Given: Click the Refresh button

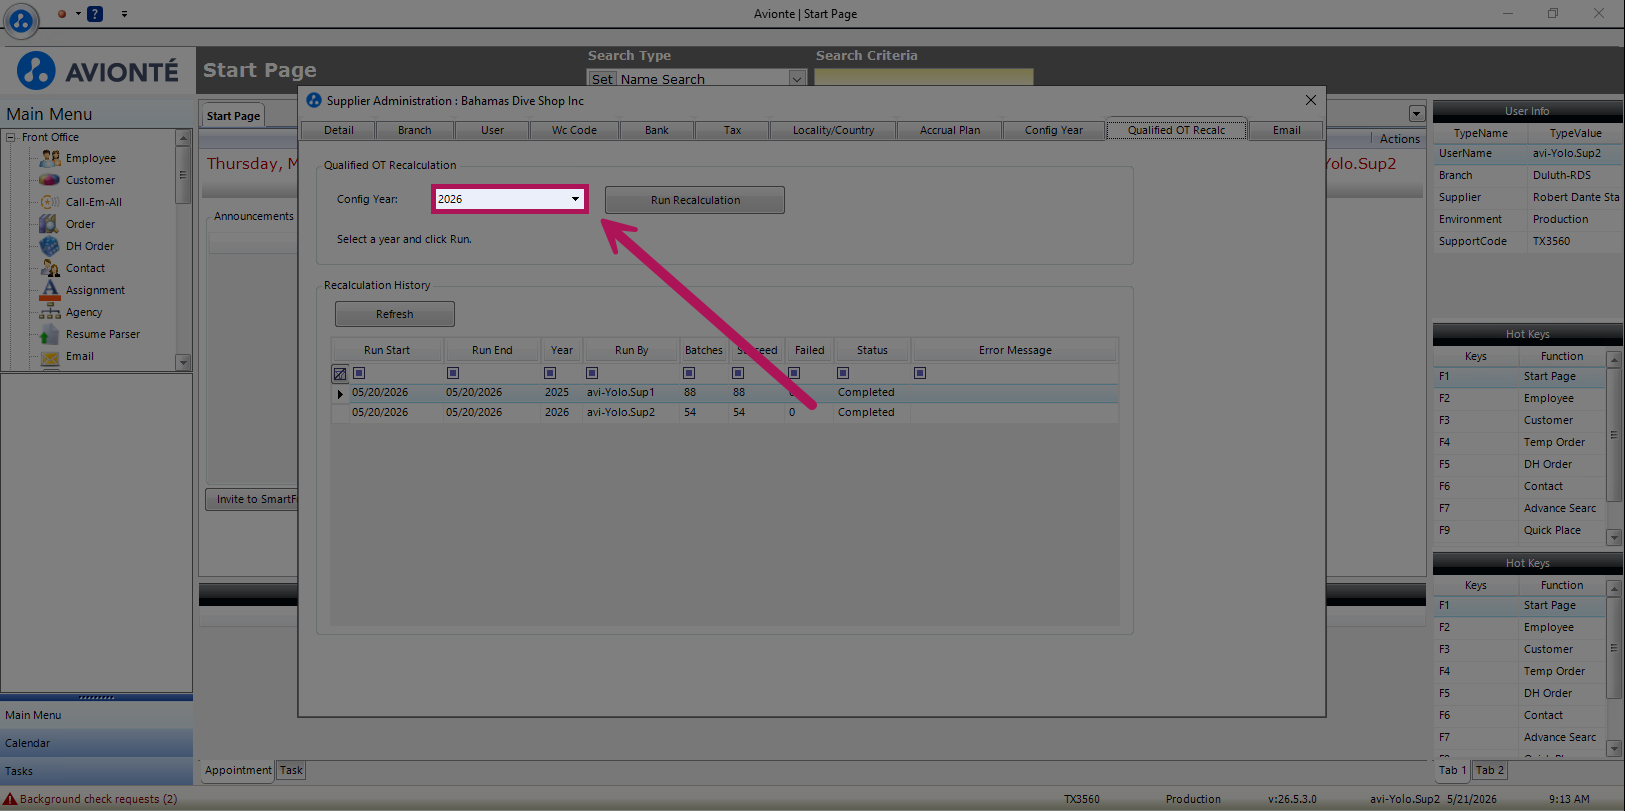Looking at the screenshot, I should [x=395, y=314].
